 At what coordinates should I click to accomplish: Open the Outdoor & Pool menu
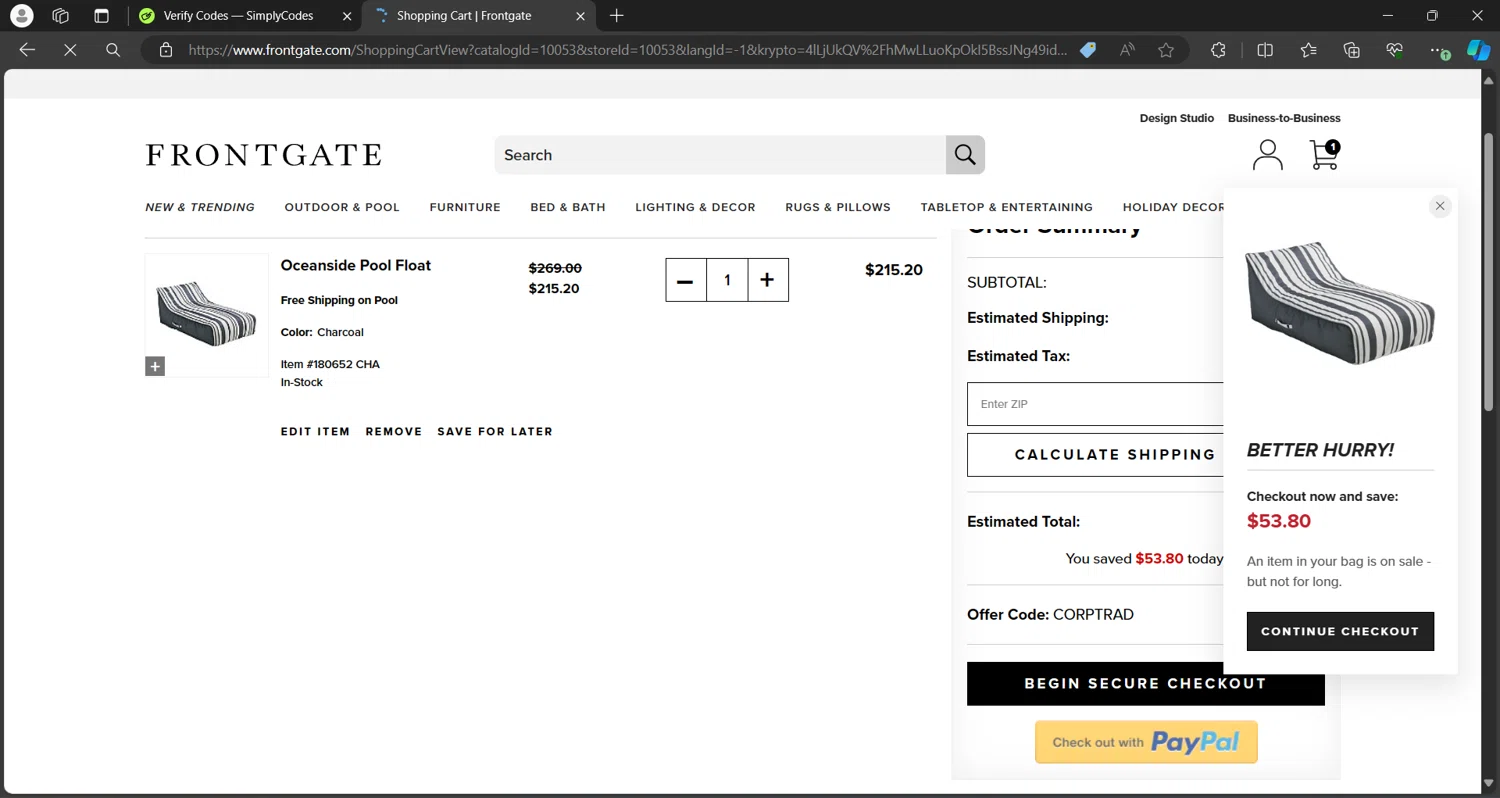click(342, 207)
